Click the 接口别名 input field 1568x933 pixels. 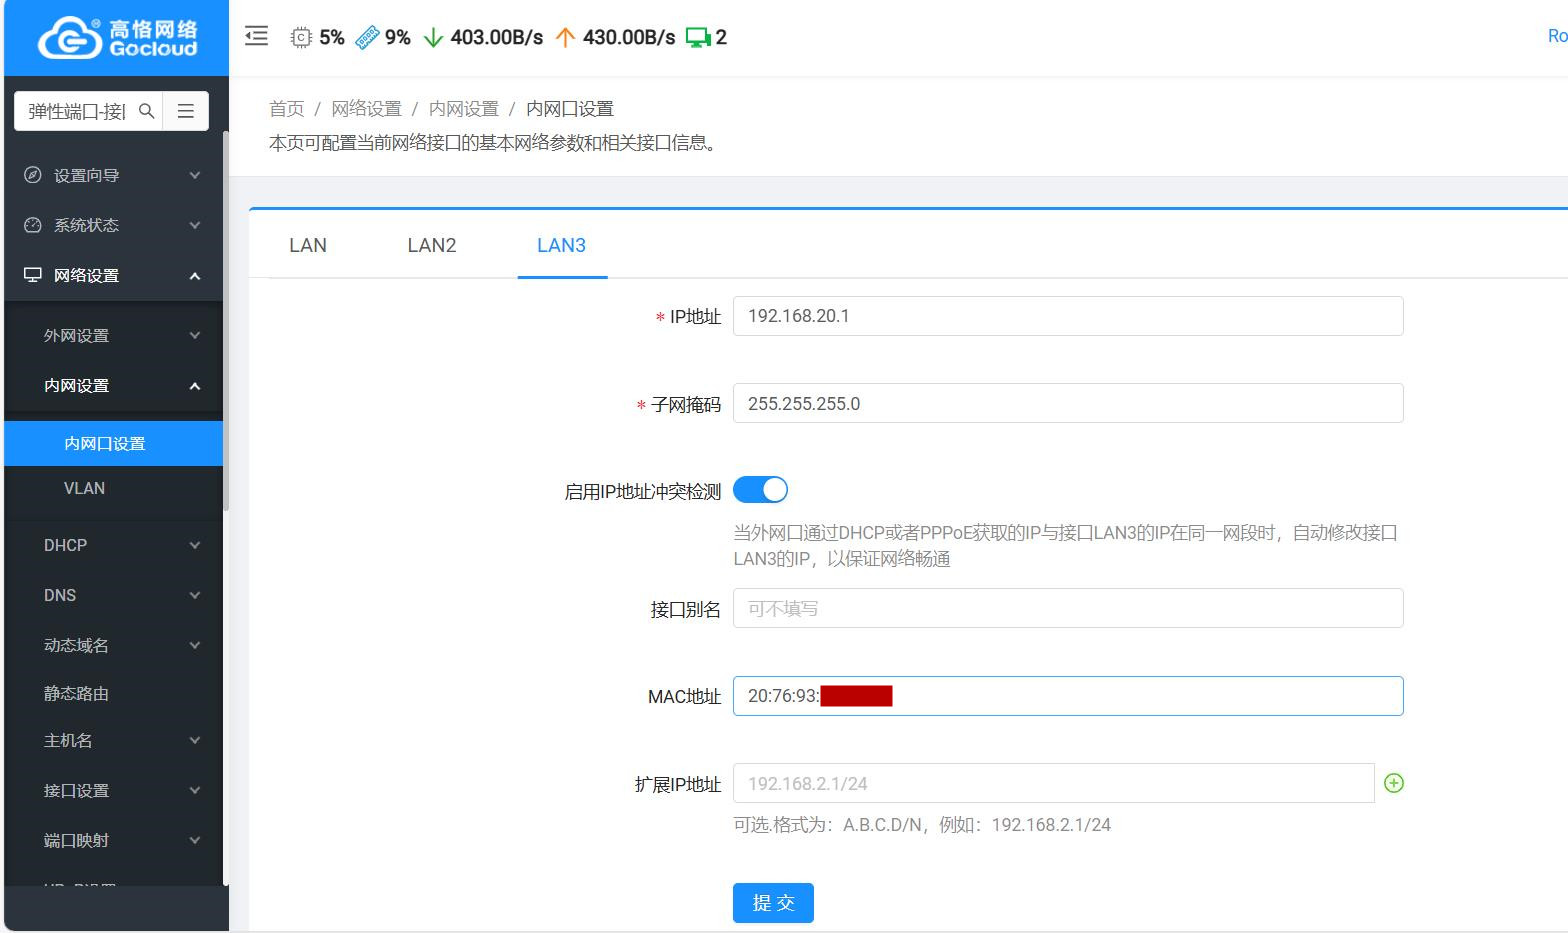click(x=1068, y=608)
